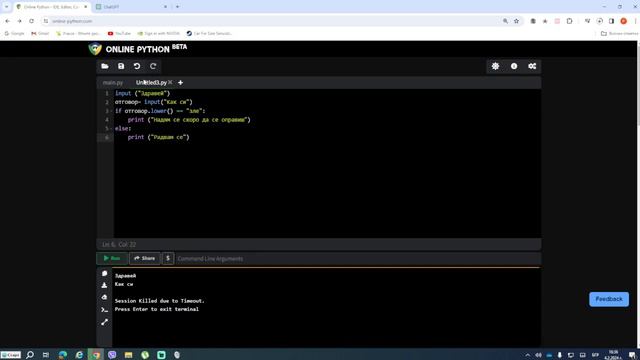The height and width of the screenshot is (360, 640).
Task: Expand terminal with the diagonal arrows icon
Action: click(x=104, y=322)
